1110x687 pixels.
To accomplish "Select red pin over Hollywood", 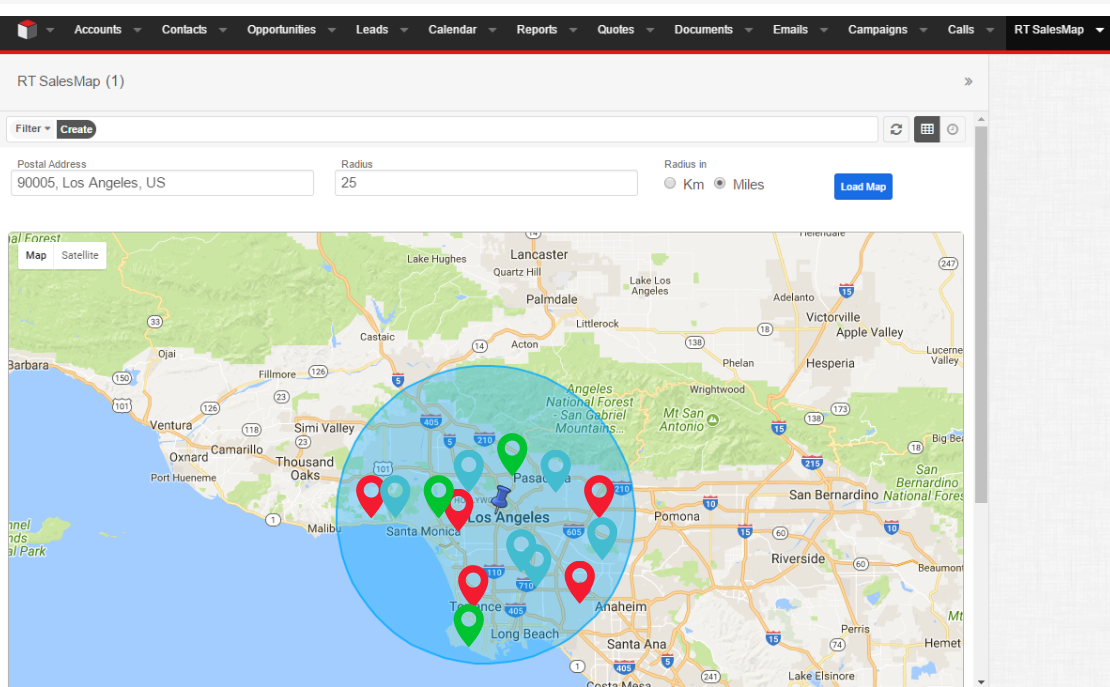I will tap(461, 511).
